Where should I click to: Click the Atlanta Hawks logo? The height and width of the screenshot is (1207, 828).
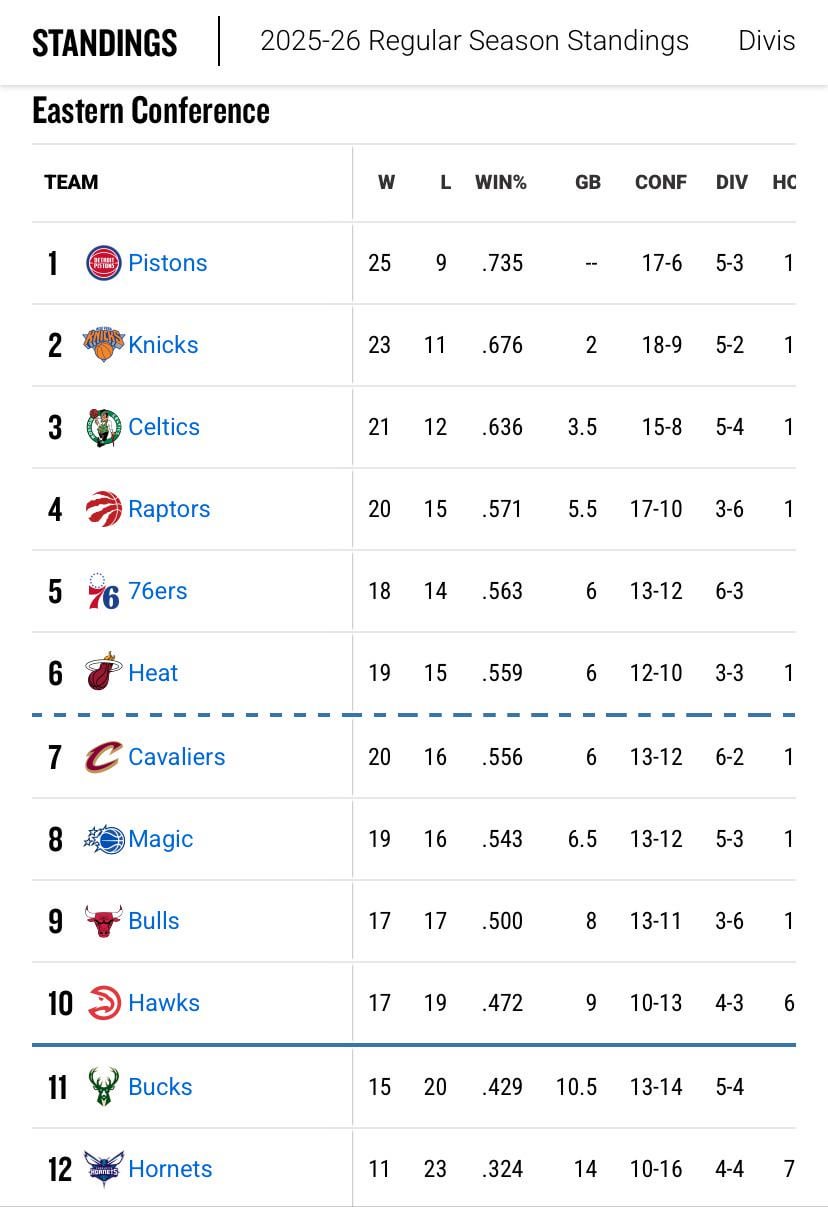click(103, 1003)
